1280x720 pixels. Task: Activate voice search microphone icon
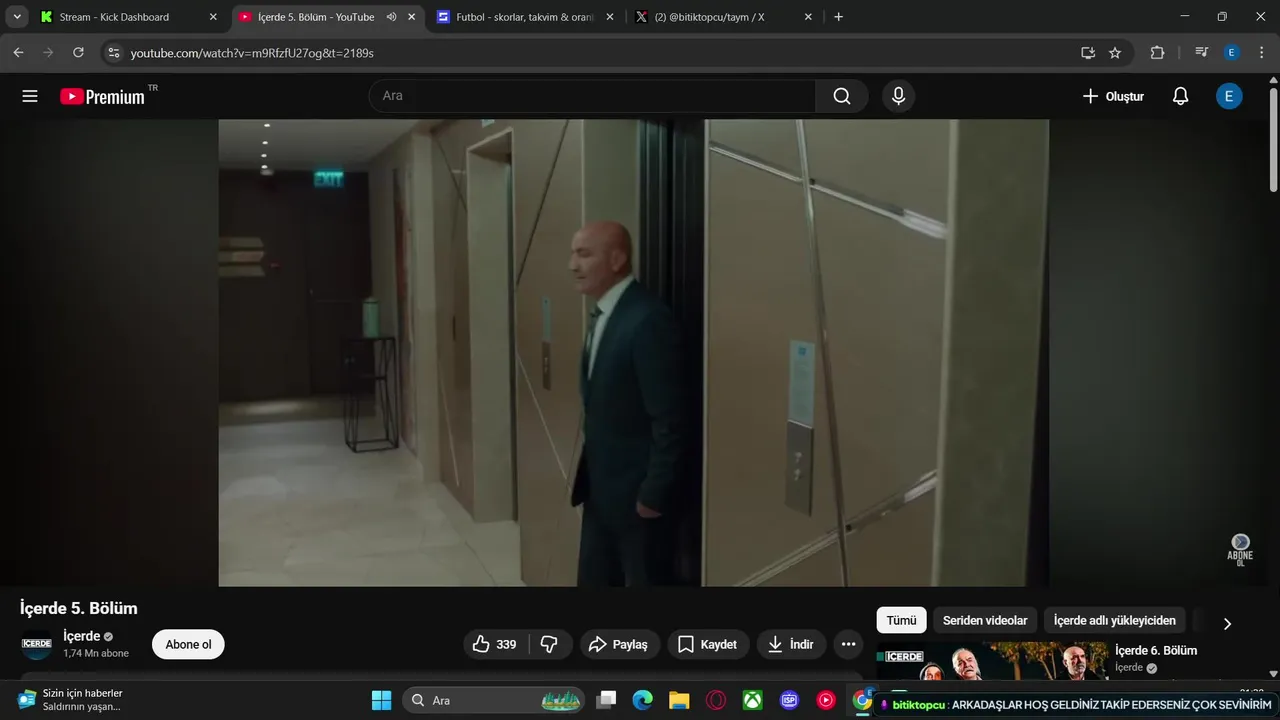pos(898,96)
